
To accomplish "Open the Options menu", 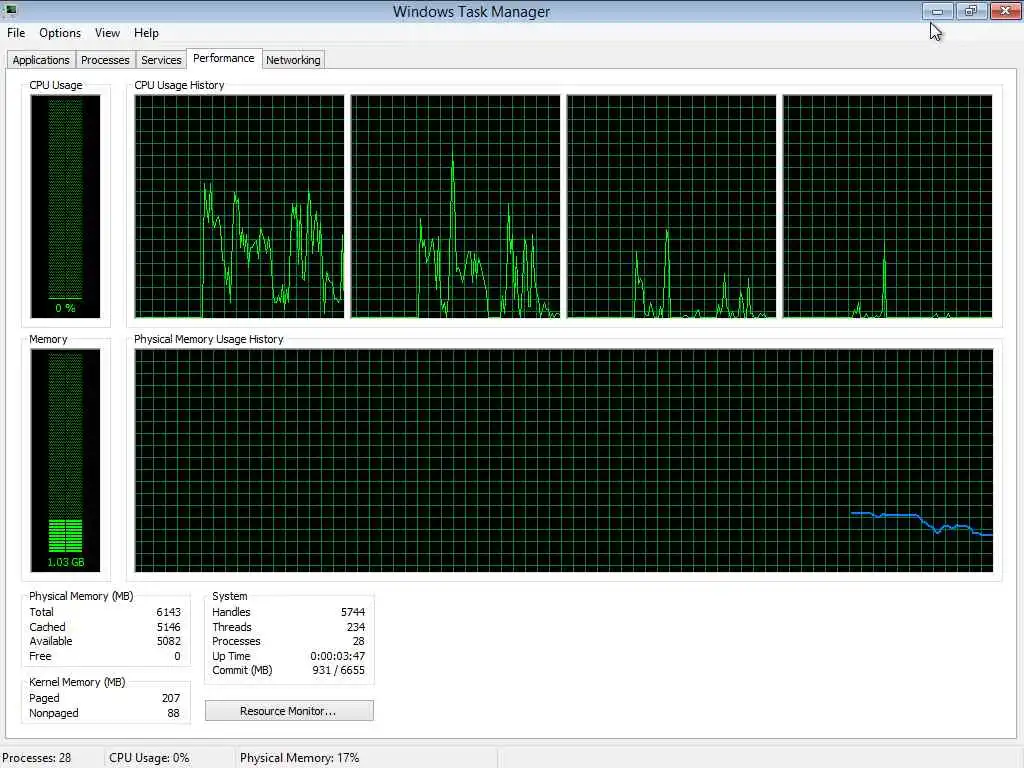I will pos(60,33).
